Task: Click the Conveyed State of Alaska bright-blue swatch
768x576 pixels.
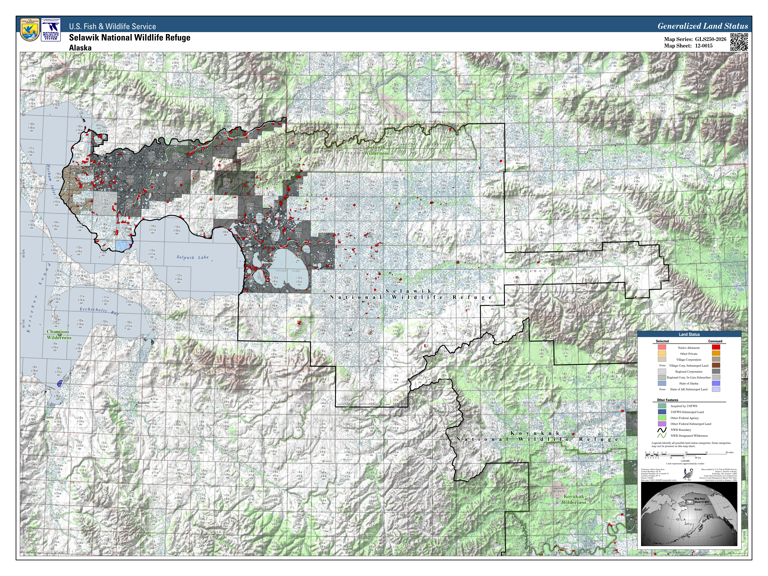Action: [716, 384]
